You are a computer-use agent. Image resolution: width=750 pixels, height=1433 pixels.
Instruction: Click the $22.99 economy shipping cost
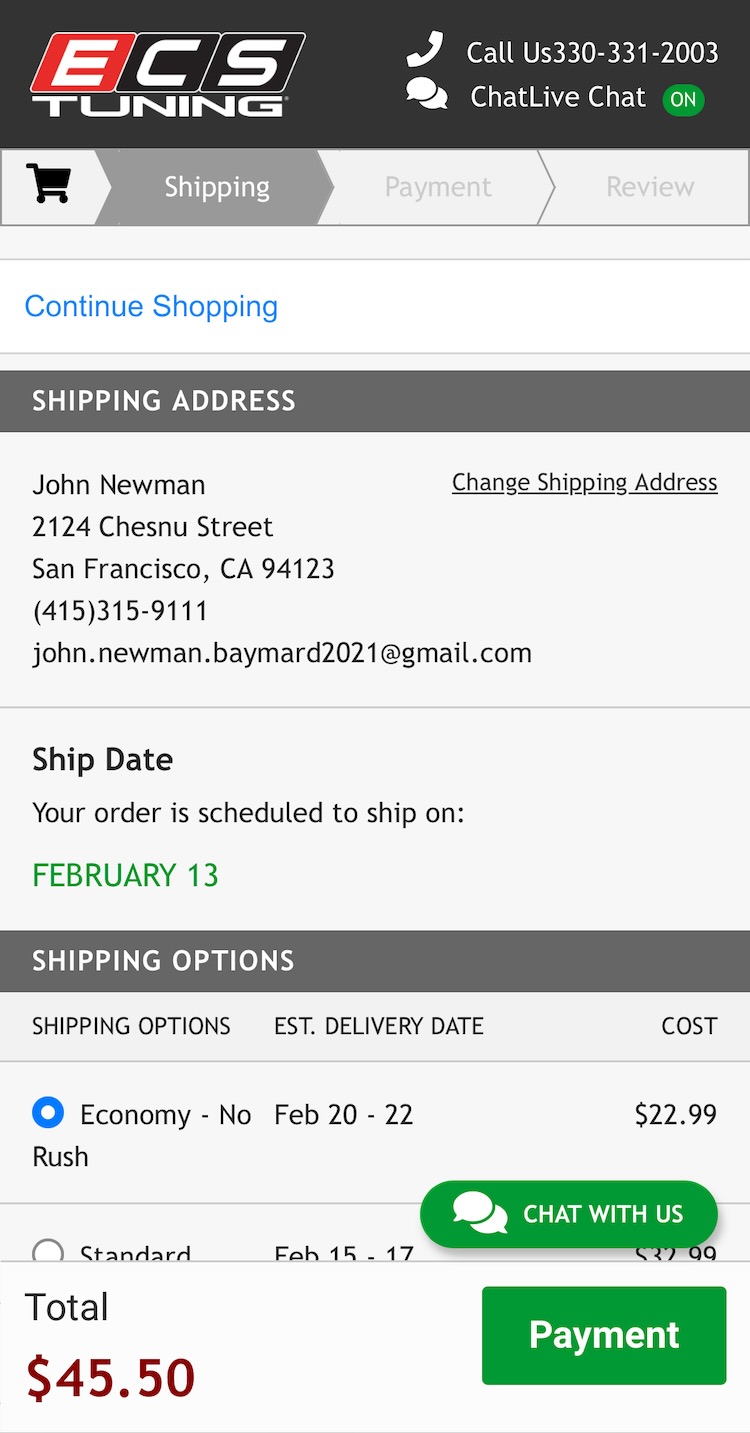pos(675,1114)
